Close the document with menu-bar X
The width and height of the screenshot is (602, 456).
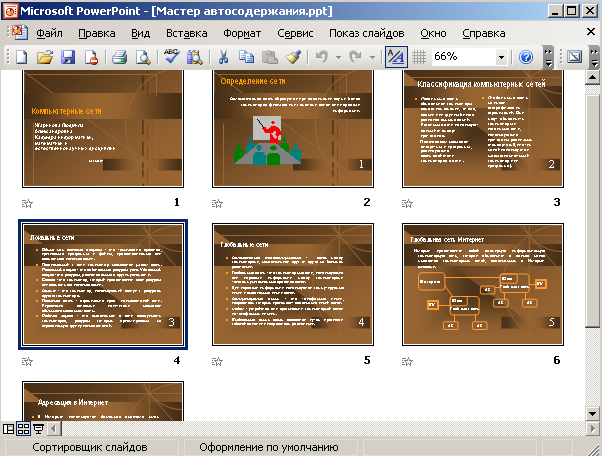point(591,31)
